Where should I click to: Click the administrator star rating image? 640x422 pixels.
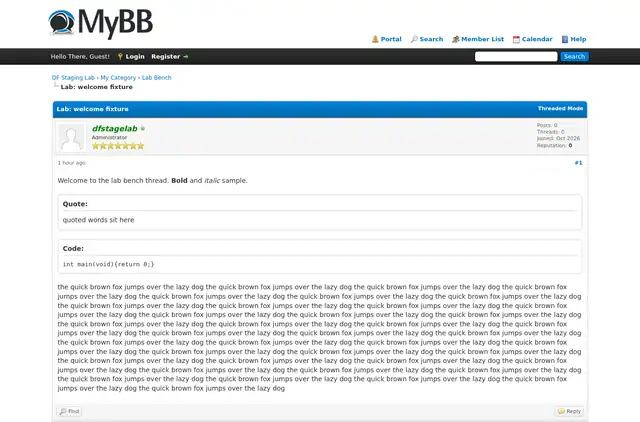coord(118,146)
